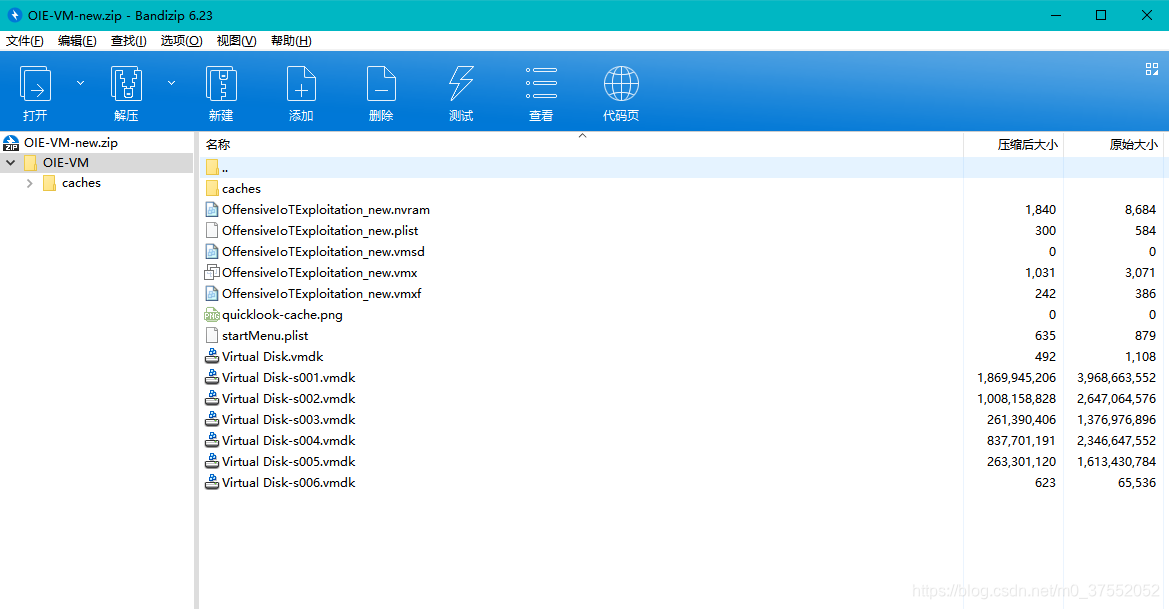Screen dimensions: 1169x609
Task: Select the quicklook-cache.png file name
Action: point(283,315)
